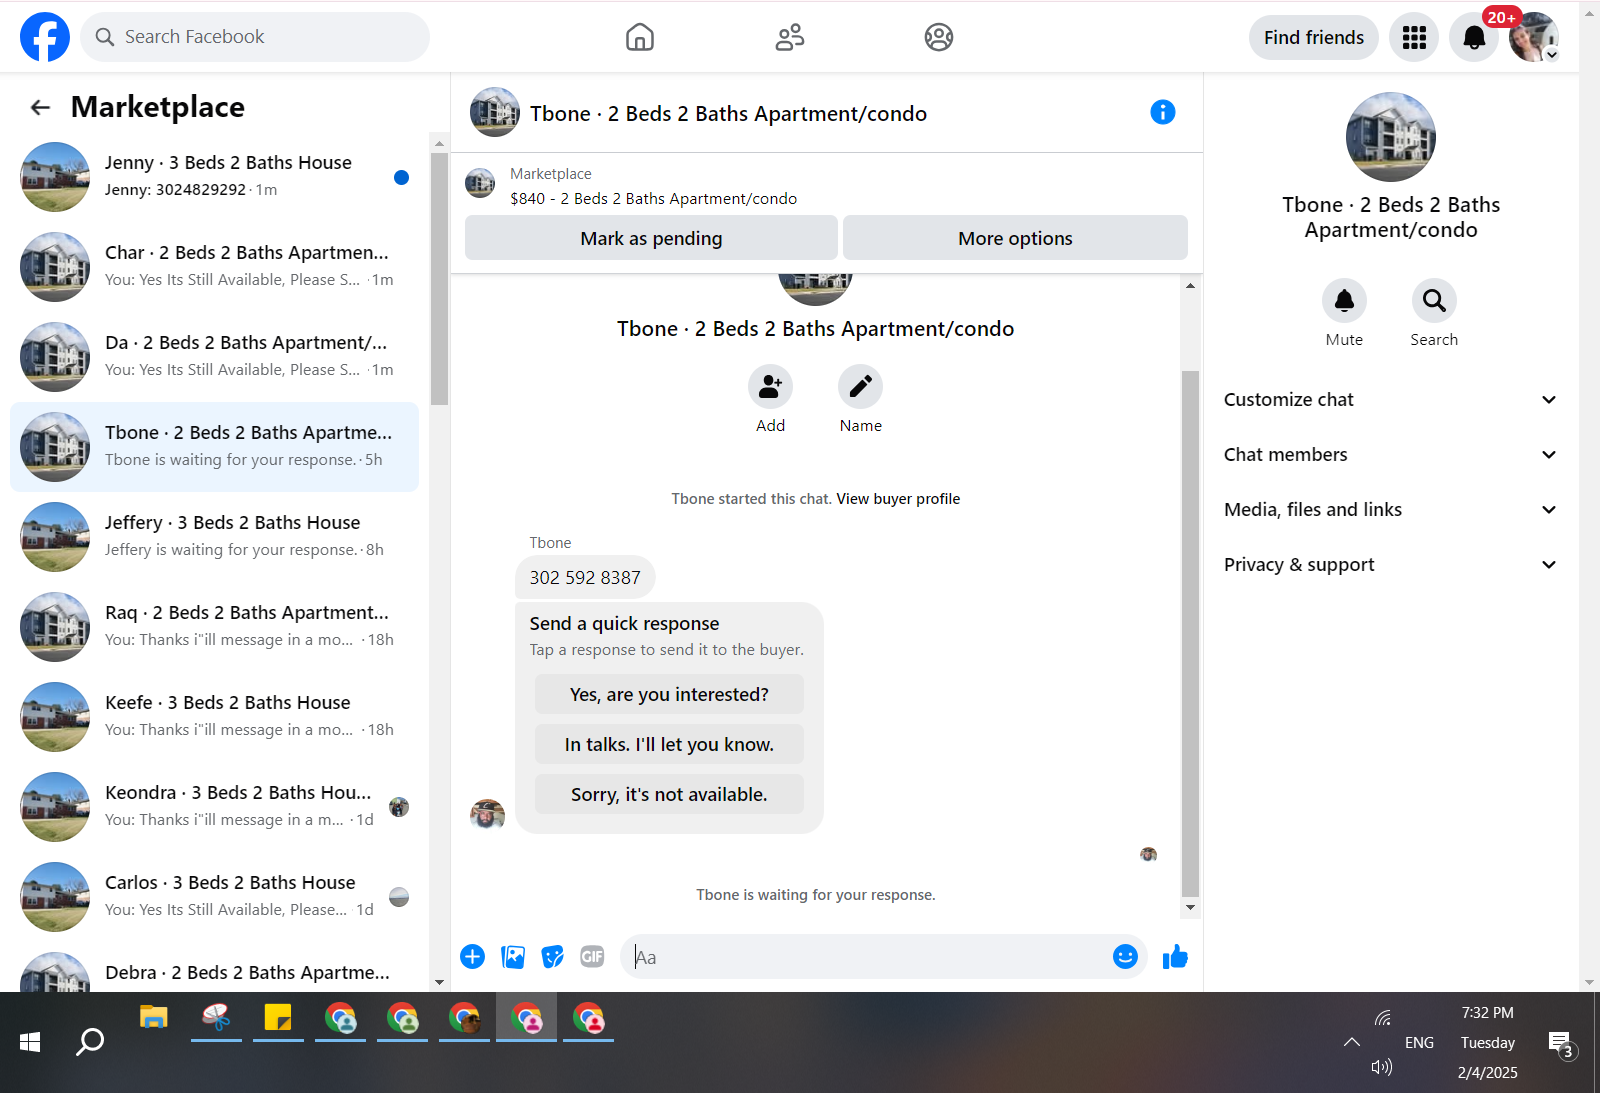Send quick reply In talks. I'll let you know.
This screenshot has height=1093, width=1600.
(x=669, y=744)
